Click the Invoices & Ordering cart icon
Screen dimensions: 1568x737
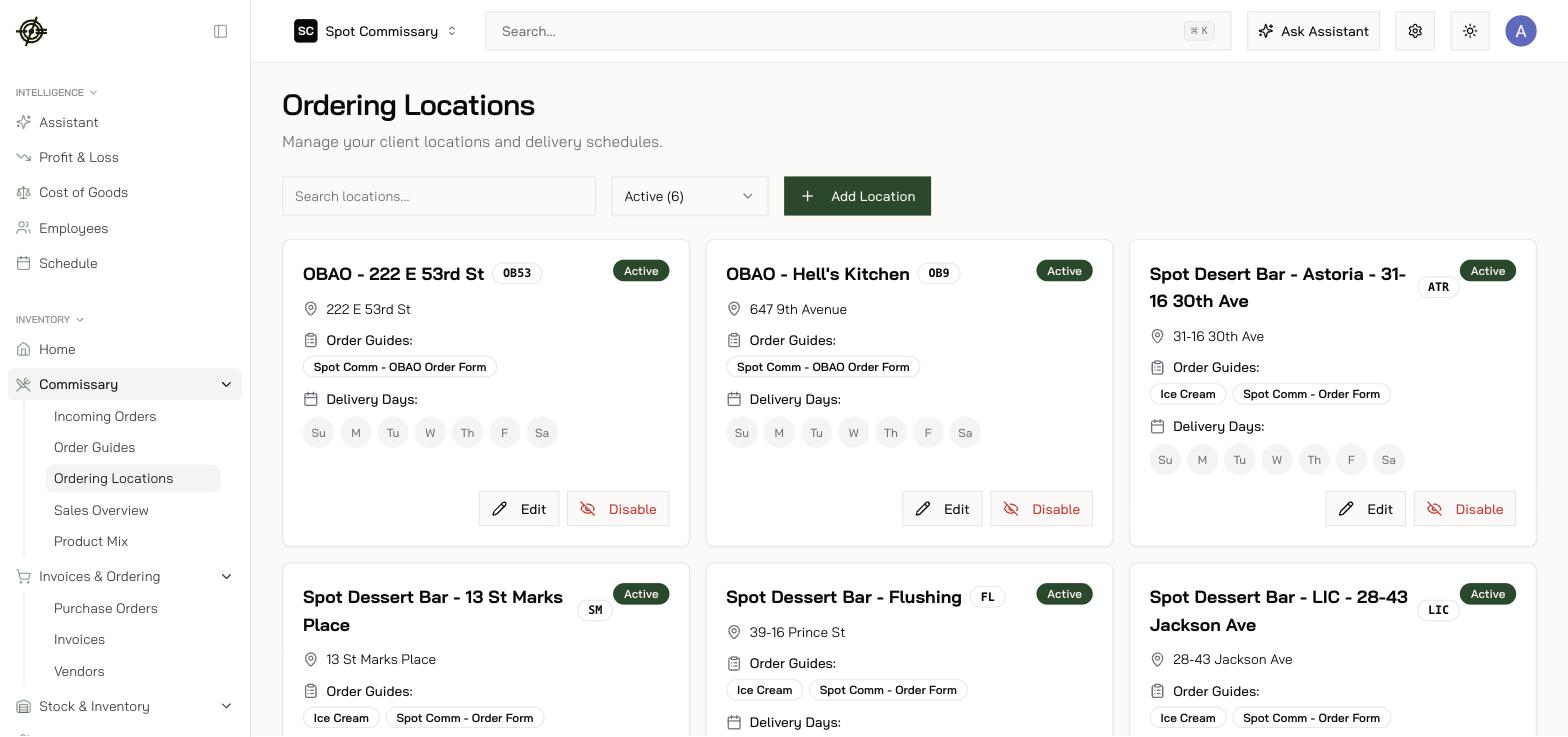pos(24,576)
